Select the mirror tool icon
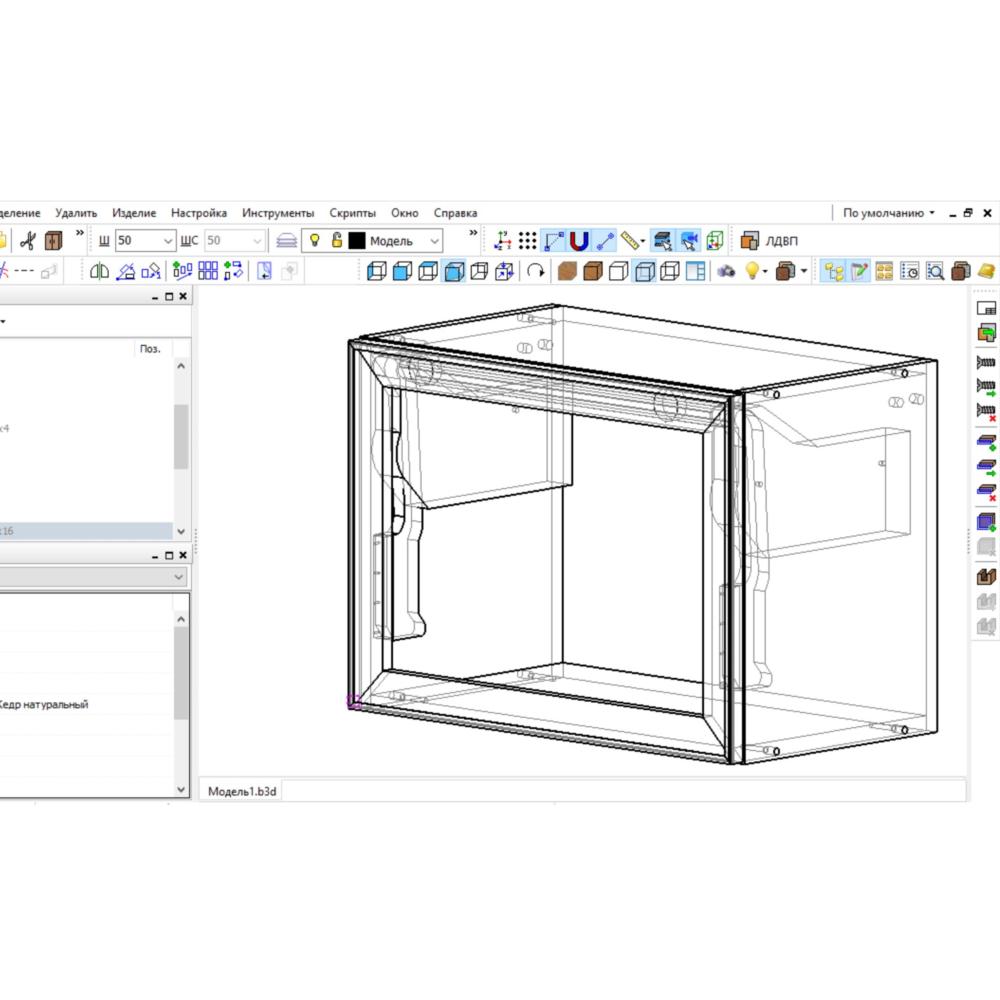 tap(100, 271)
